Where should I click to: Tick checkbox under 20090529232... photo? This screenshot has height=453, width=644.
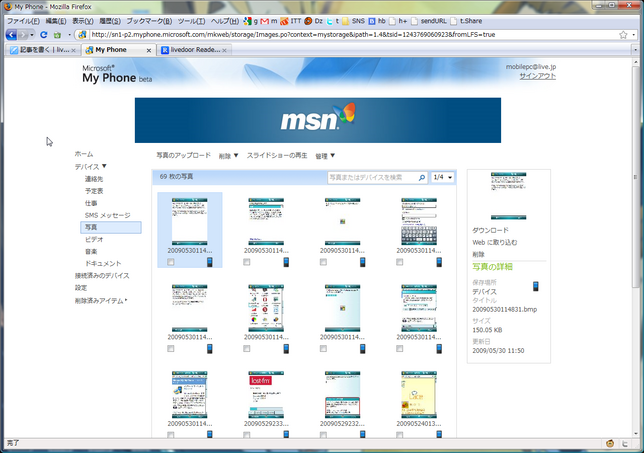pos(323,435)
